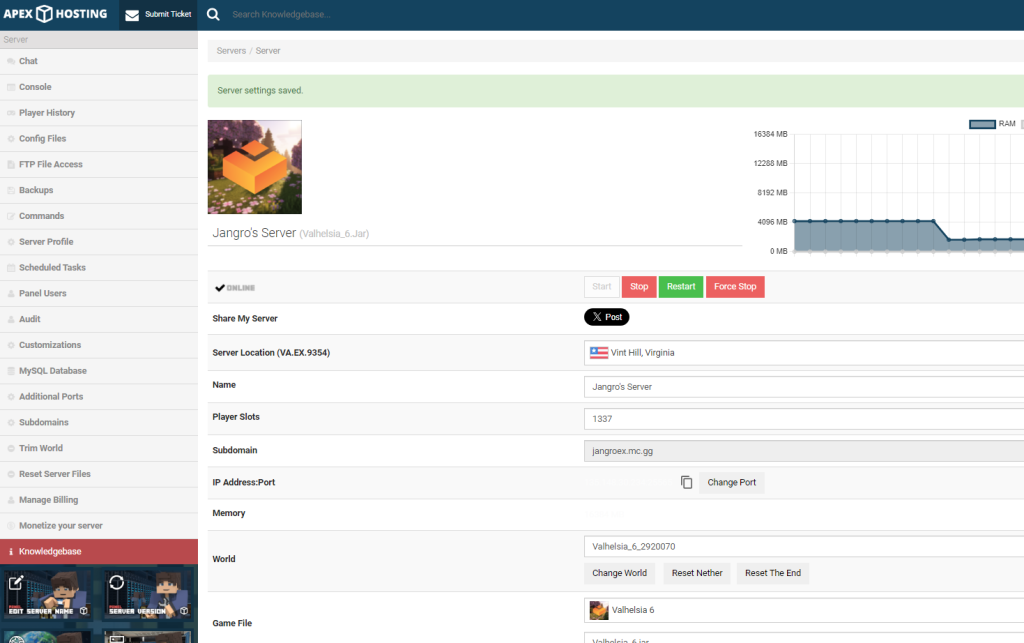This screenshot has width=1024, height=643.
Task: Open Scheduled Tasks from sidebar
Action: pos(99,268)
